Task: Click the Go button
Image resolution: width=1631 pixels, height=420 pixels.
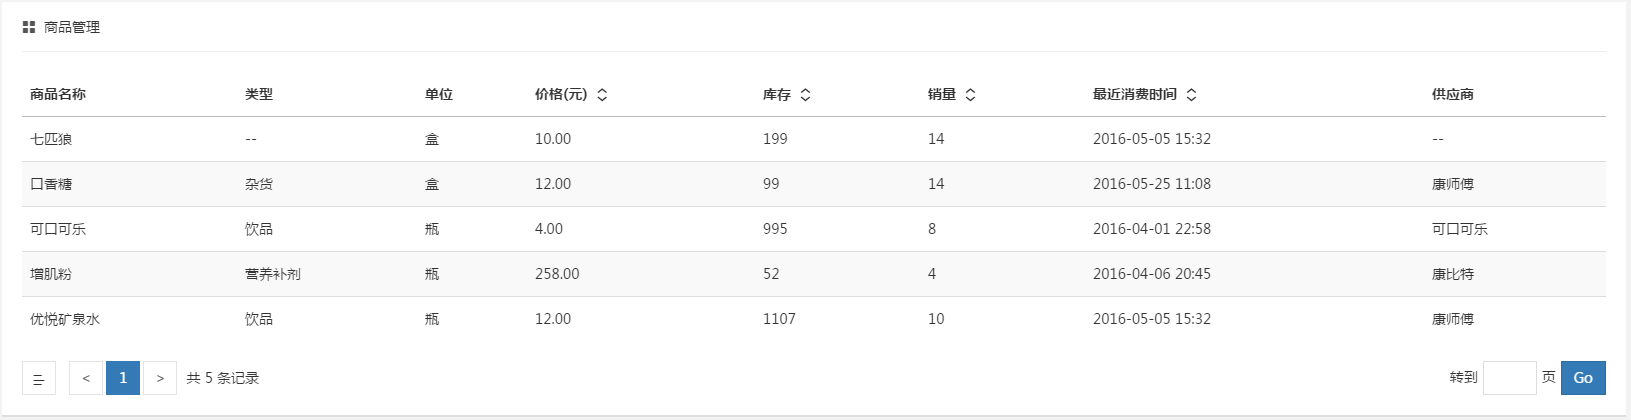Action: pyautogui.click(x=1583, y=378)
